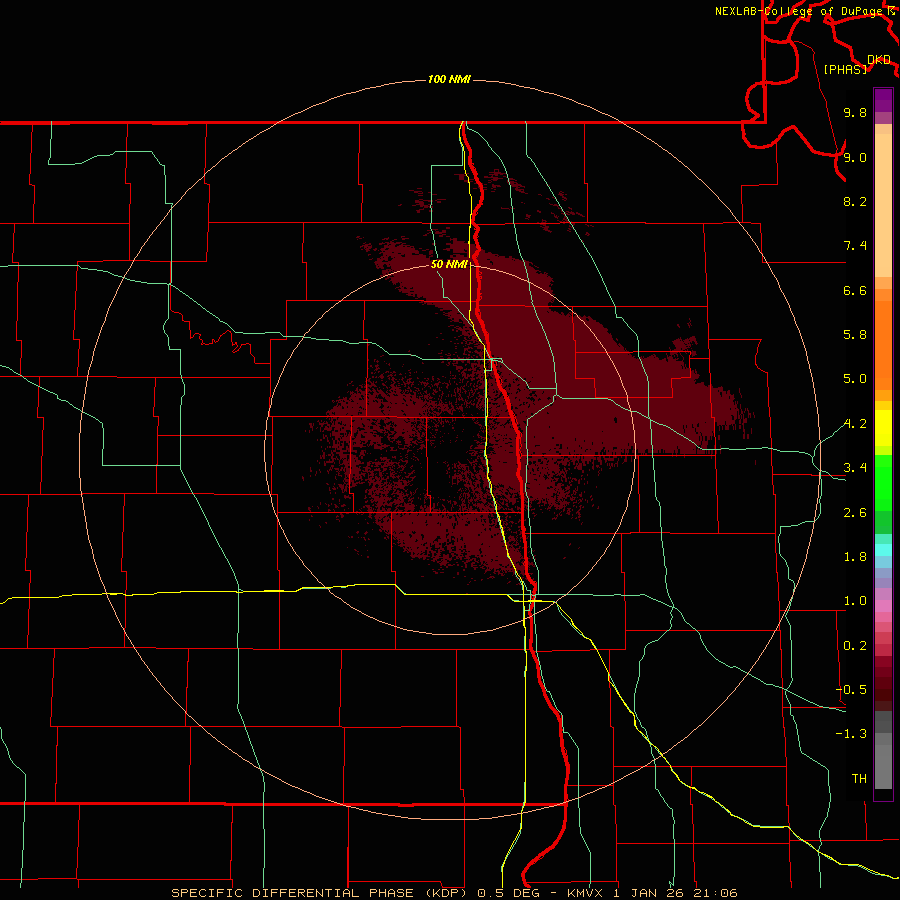Click the 21:06 timestamp in the caption
This screenshot has height=900, width=900.
tap(715, 893)
